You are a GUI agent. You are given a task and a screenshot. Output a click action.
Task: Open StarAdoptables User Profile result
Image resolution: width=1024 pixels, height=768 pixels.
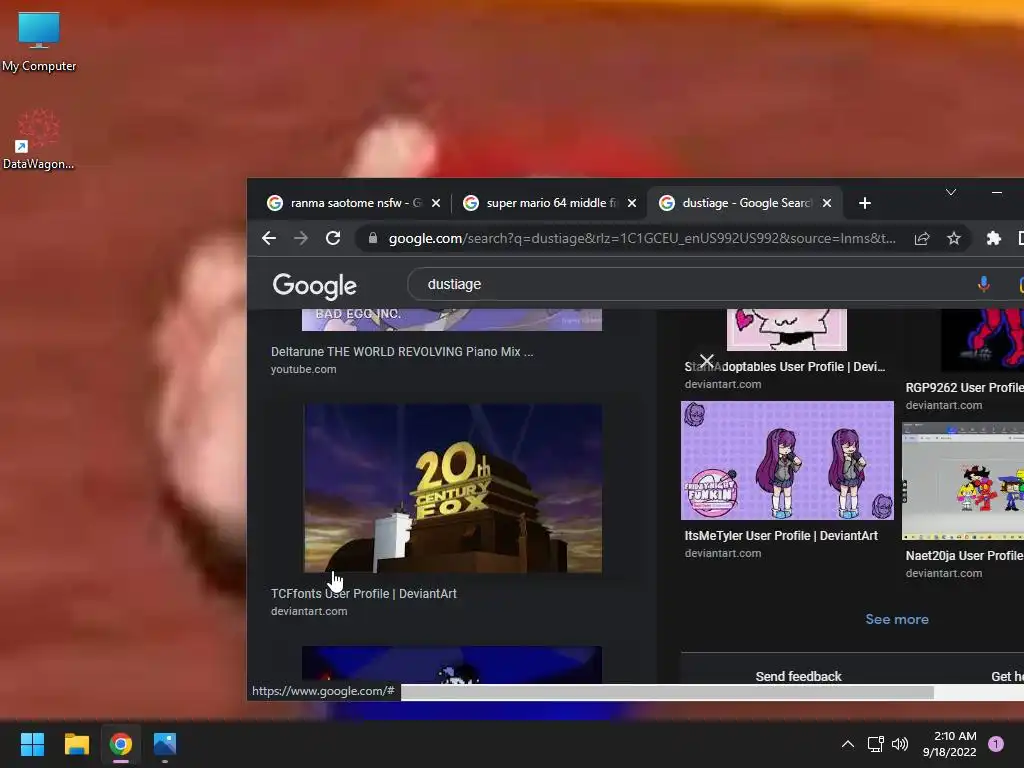pyautogui.click(x=785, y=366)
